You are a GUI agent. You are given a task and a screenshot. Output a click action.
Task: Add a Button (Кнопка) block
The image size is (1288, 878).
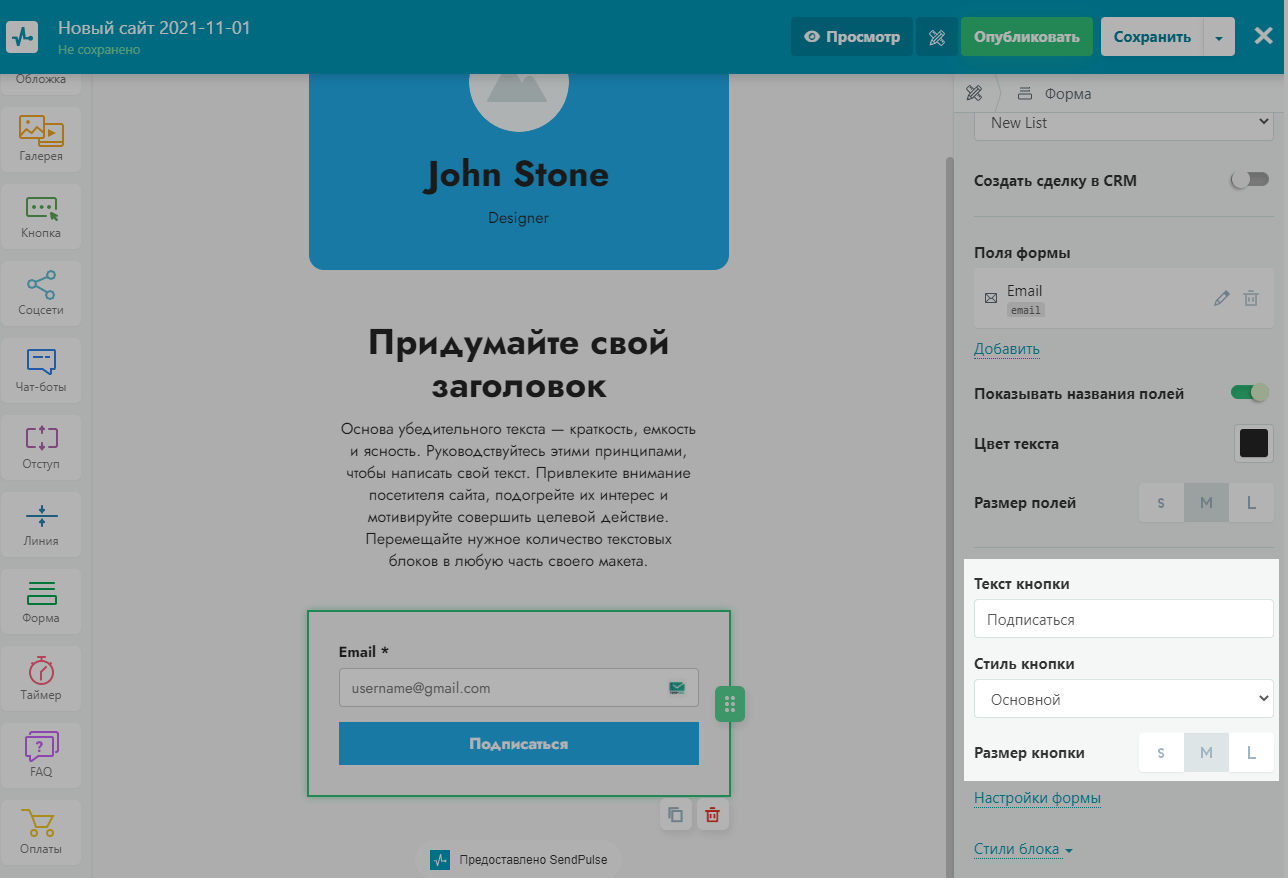(41, 215)
